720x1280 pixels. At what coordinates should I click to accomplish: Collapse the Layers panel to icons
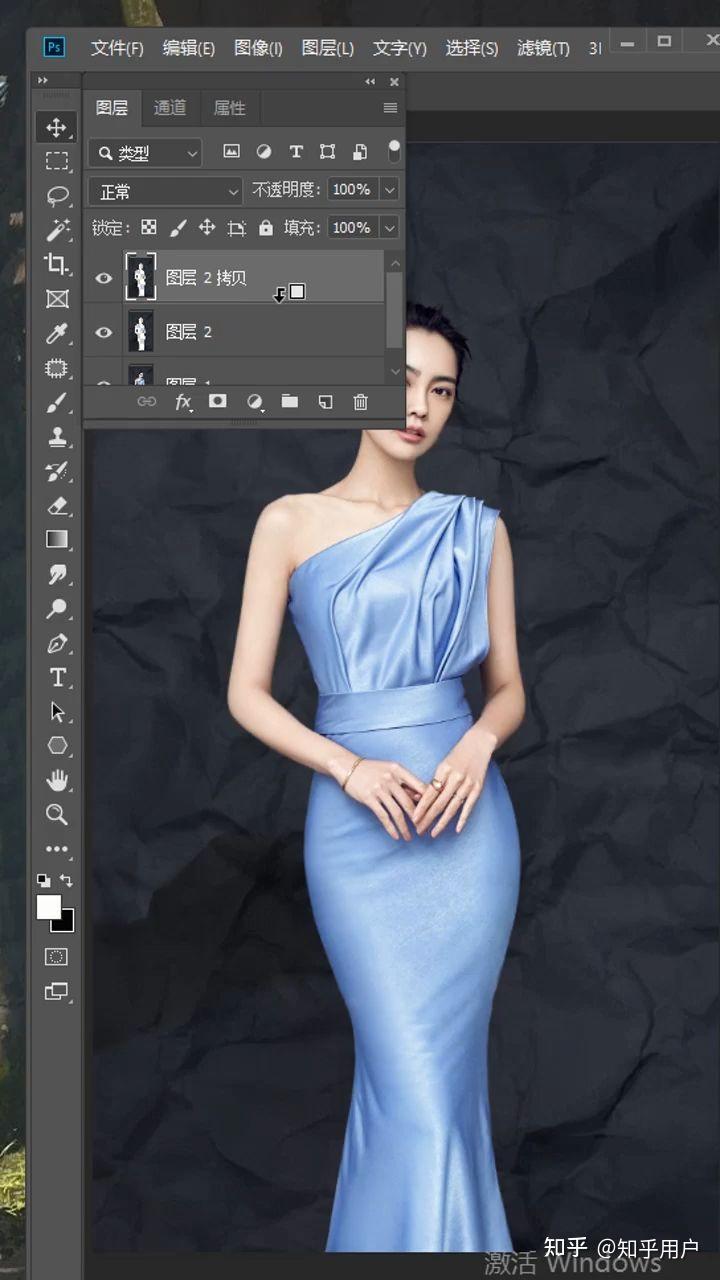[x=370, y=82]
